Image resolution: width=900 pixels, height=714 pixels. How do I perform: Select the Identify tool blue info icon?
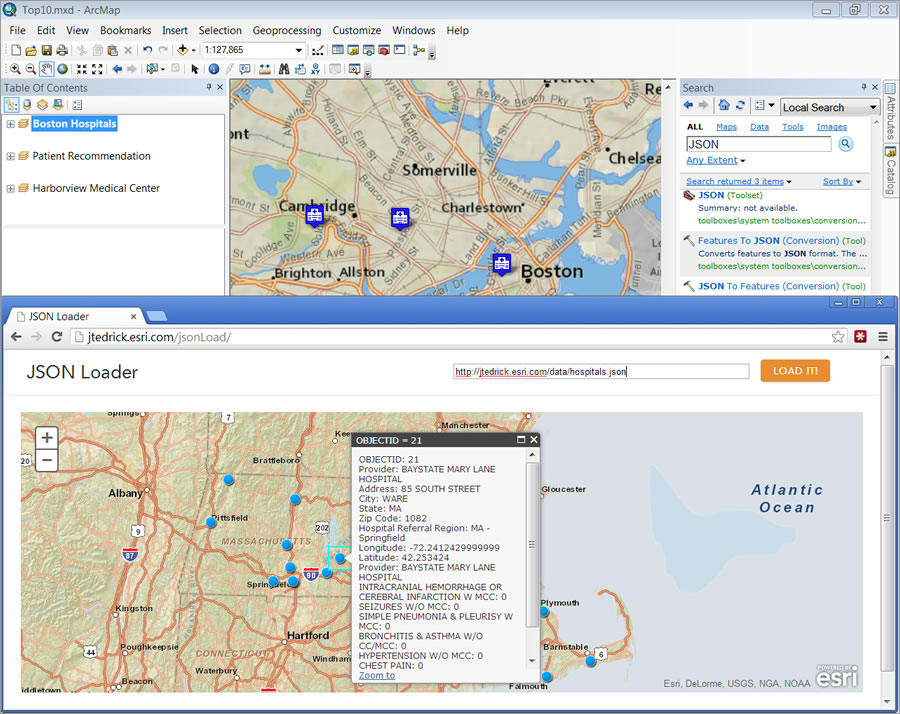(x=214, y=69)
